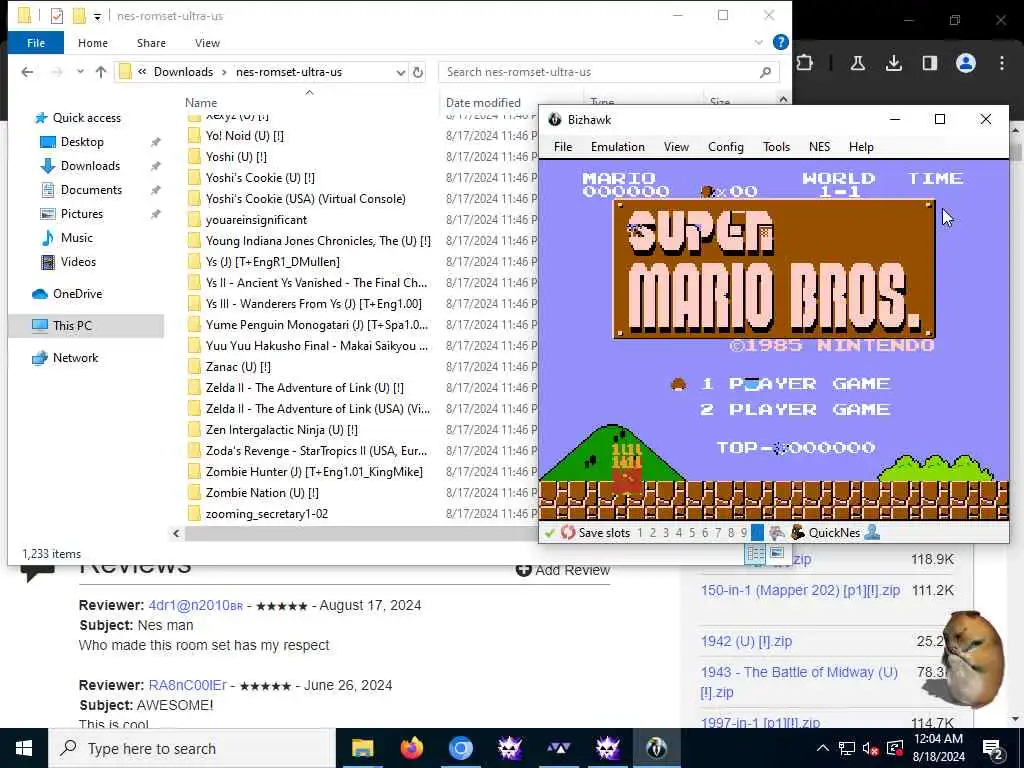Refresh the nes-romset-ultra-us folder

coord(418,72)
